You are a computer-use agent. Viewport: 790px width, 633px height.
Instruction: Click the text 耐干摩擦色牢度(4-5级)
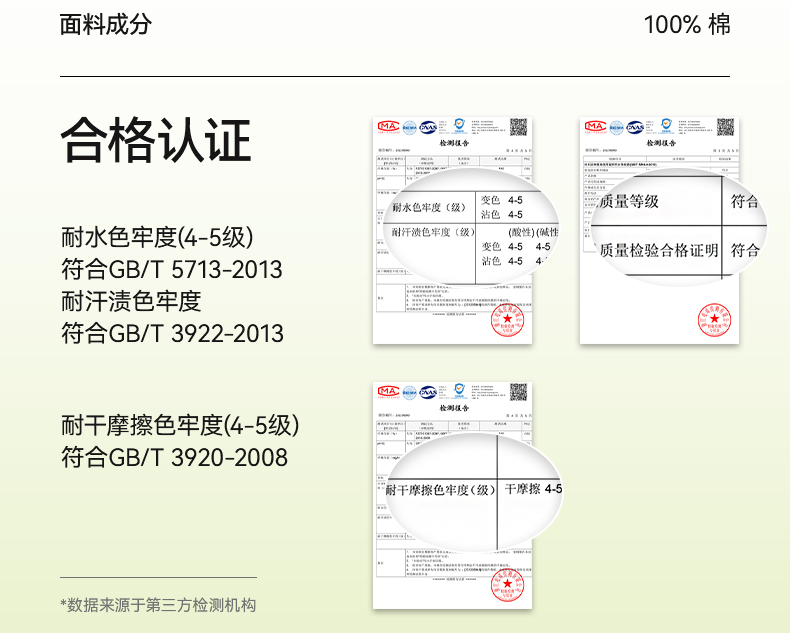180,425
